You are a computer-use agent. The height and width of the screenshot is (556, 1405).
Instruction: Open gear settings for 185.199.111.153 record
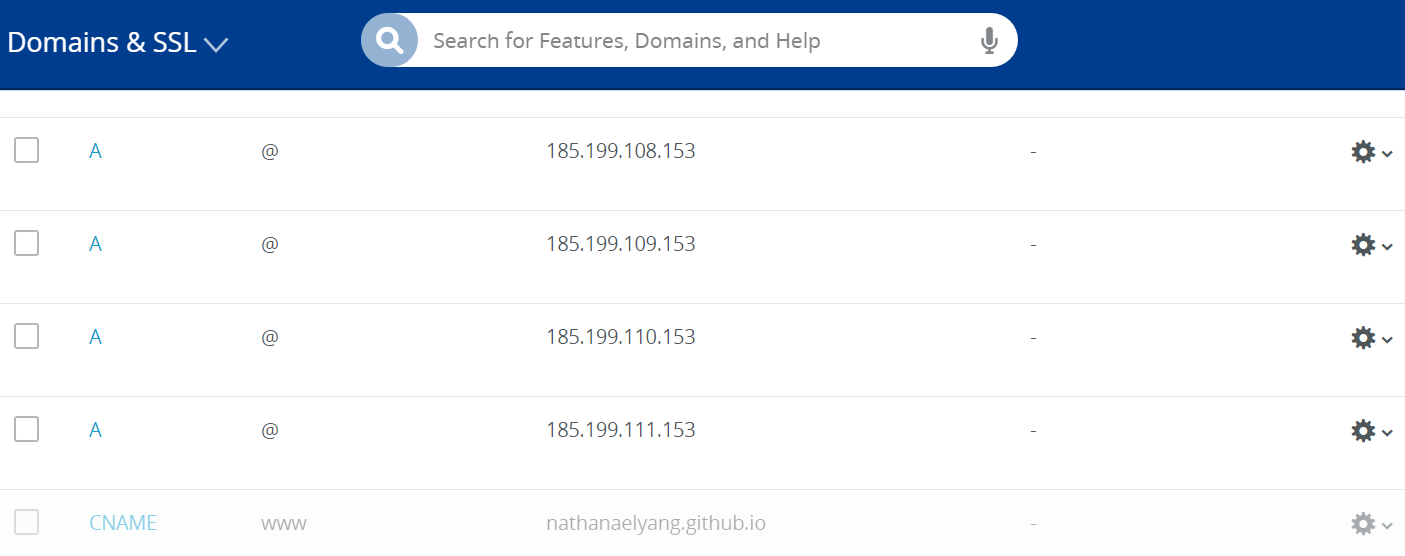1371,431
